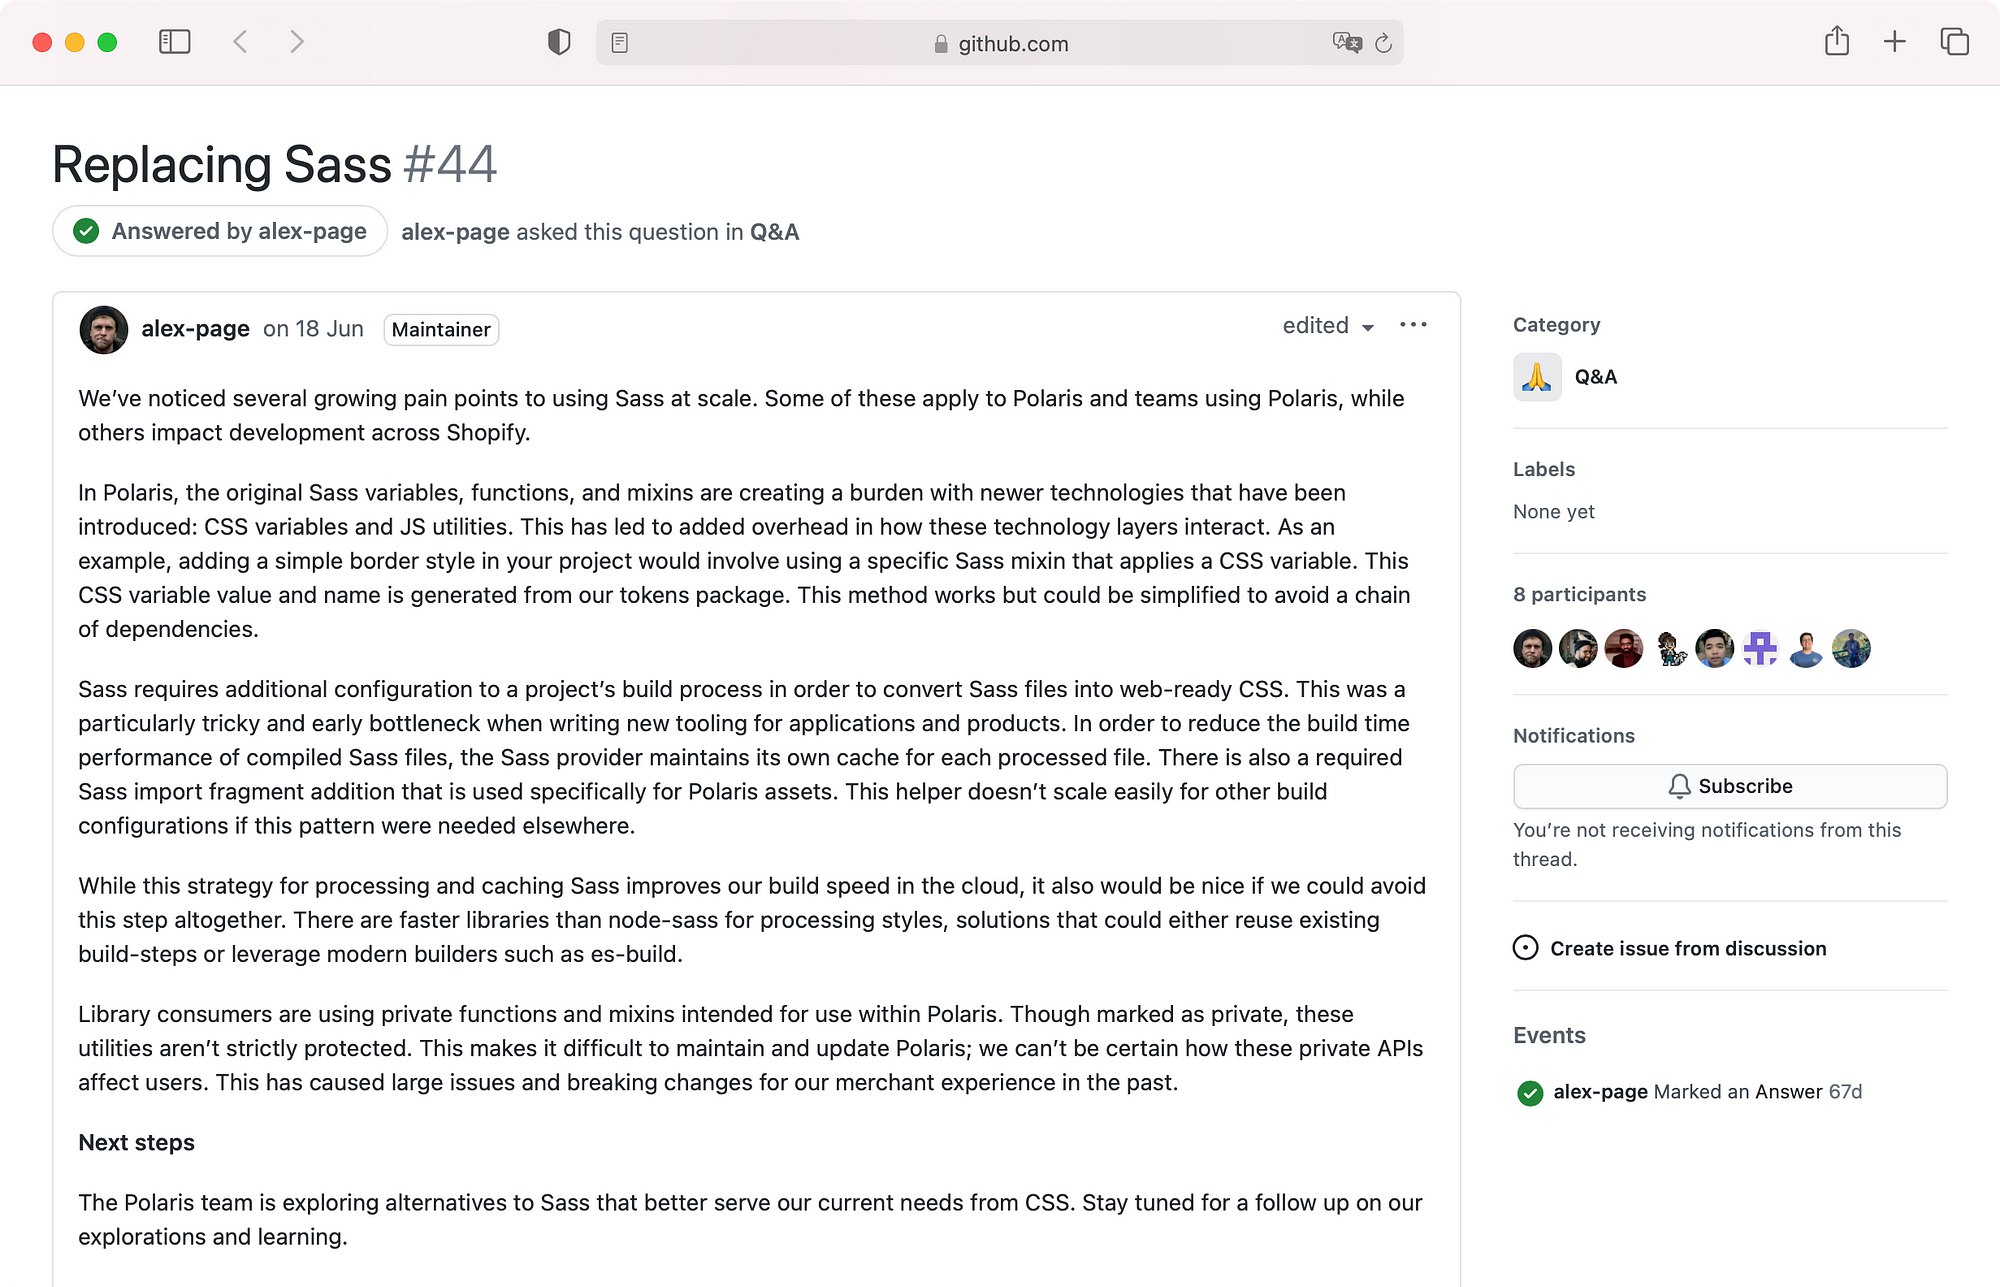Click the privacy shield icon
Screen dimensions: 2000x1287
559,42
